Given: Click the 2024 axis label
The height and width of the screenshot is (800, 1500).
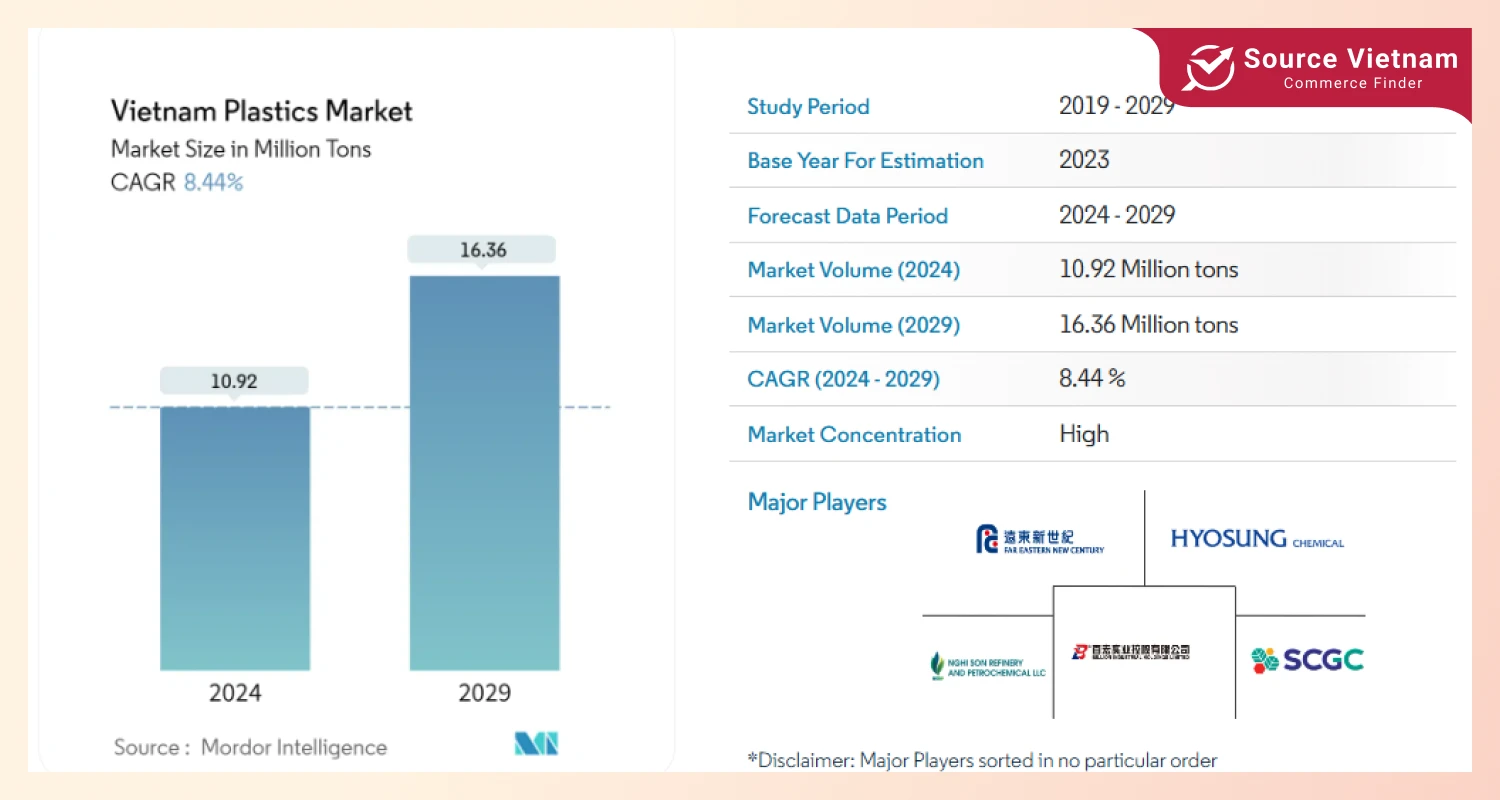Looking at the screenshot, I should pyautogui.click(x=235, y=692).
